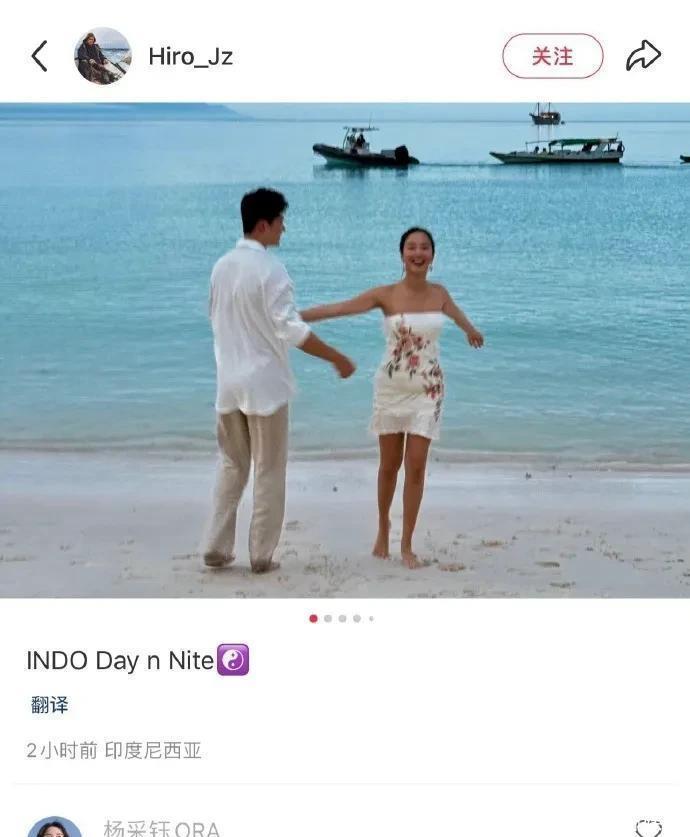
Task: Follow the user with 关注 button
Action: [552, 56]
